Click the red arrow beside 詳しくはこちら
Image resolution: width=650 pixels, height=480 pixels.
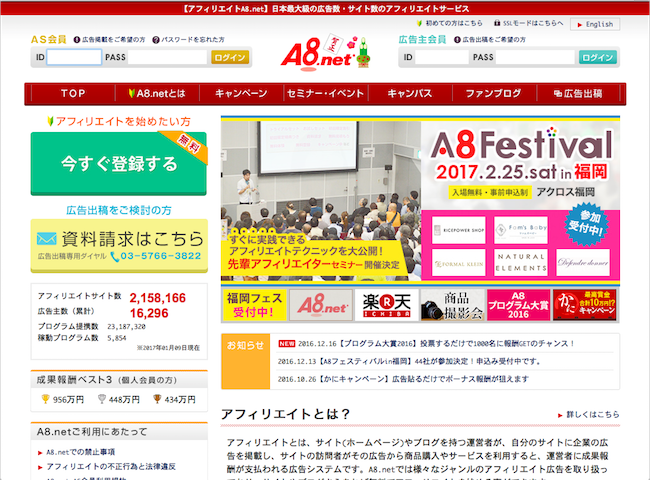pyautogui.click(x=560, y=415)
